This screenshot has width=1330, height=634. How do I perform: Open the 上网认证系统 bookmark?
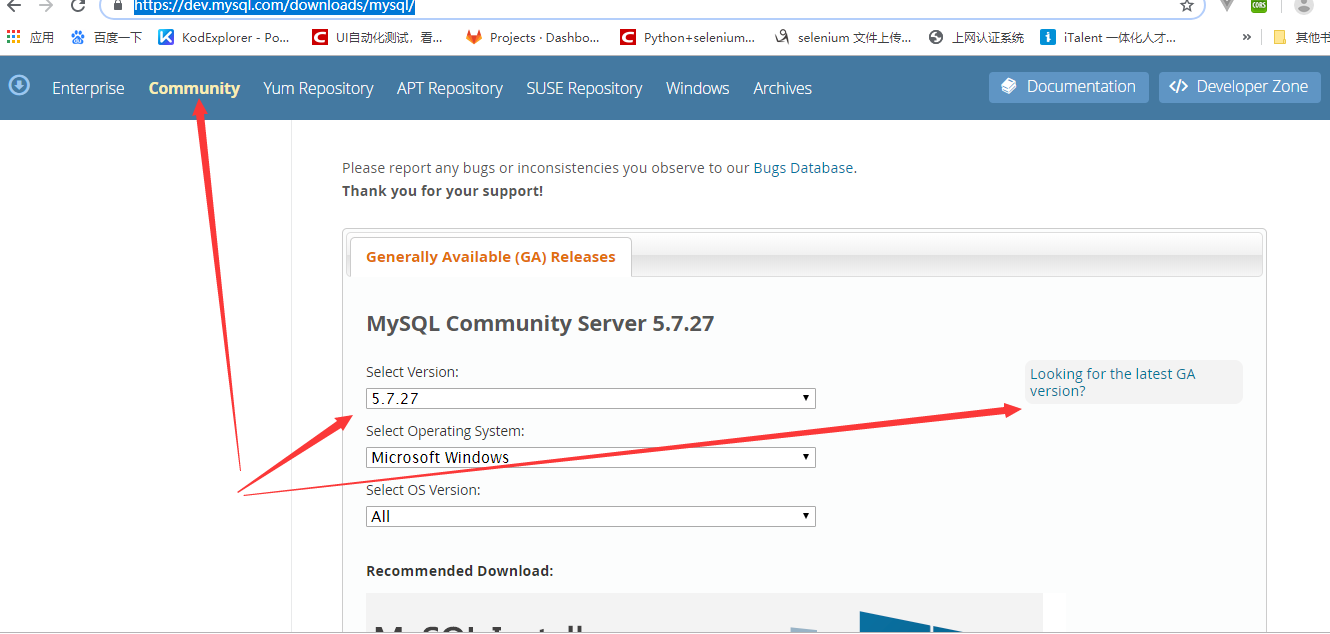pyautogui.click(x=977, y=37)
